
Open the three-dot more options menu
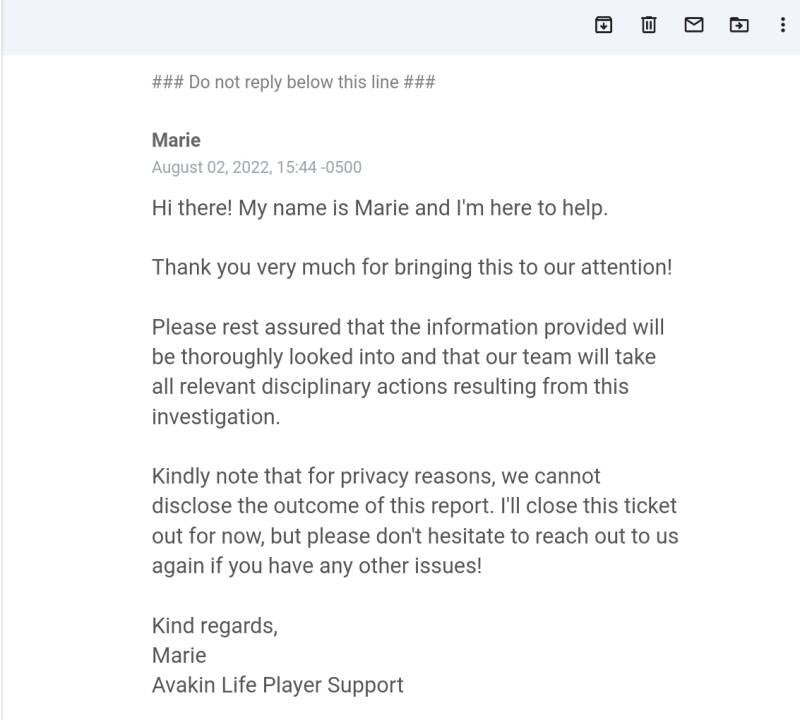click(782, 25)
